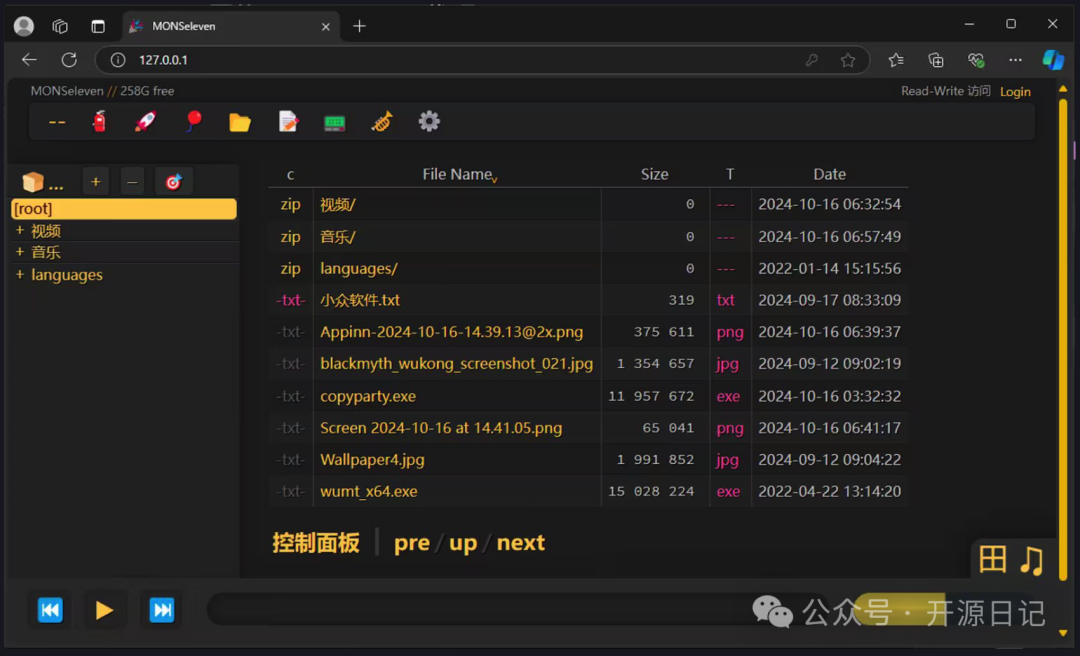
Task: Click the red balloon toolbar icon
Action: pos(194,122)
